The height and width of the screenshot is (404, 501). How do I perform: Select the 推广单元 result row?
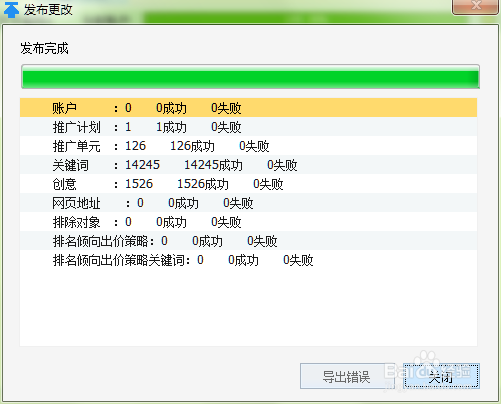(x=248, y=146)
